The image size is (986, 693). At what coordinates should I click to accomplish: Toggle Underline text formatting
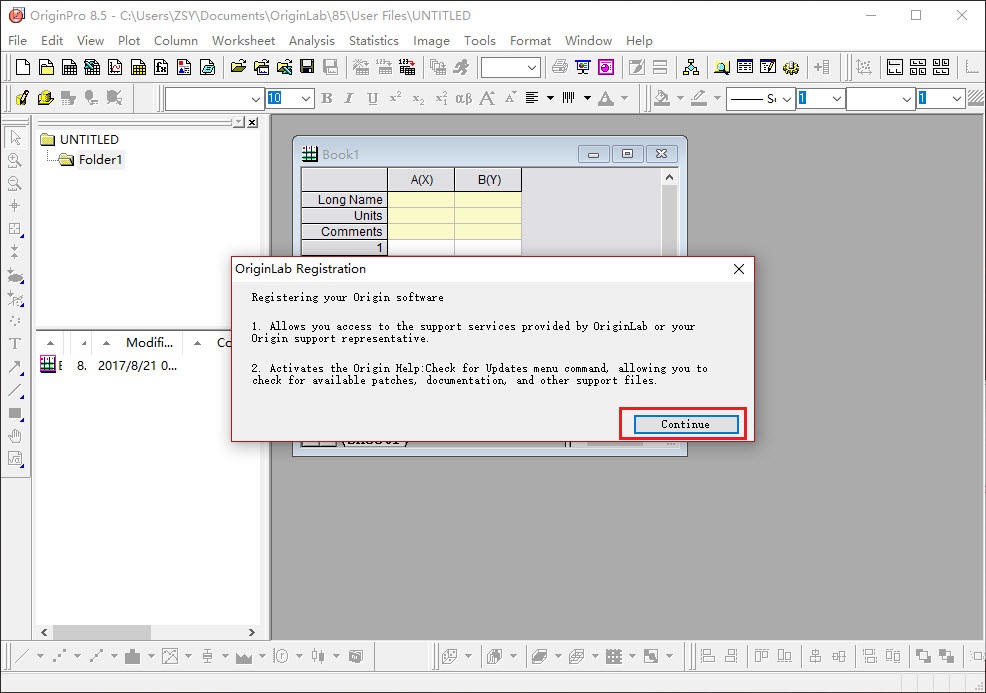[372, 98]
